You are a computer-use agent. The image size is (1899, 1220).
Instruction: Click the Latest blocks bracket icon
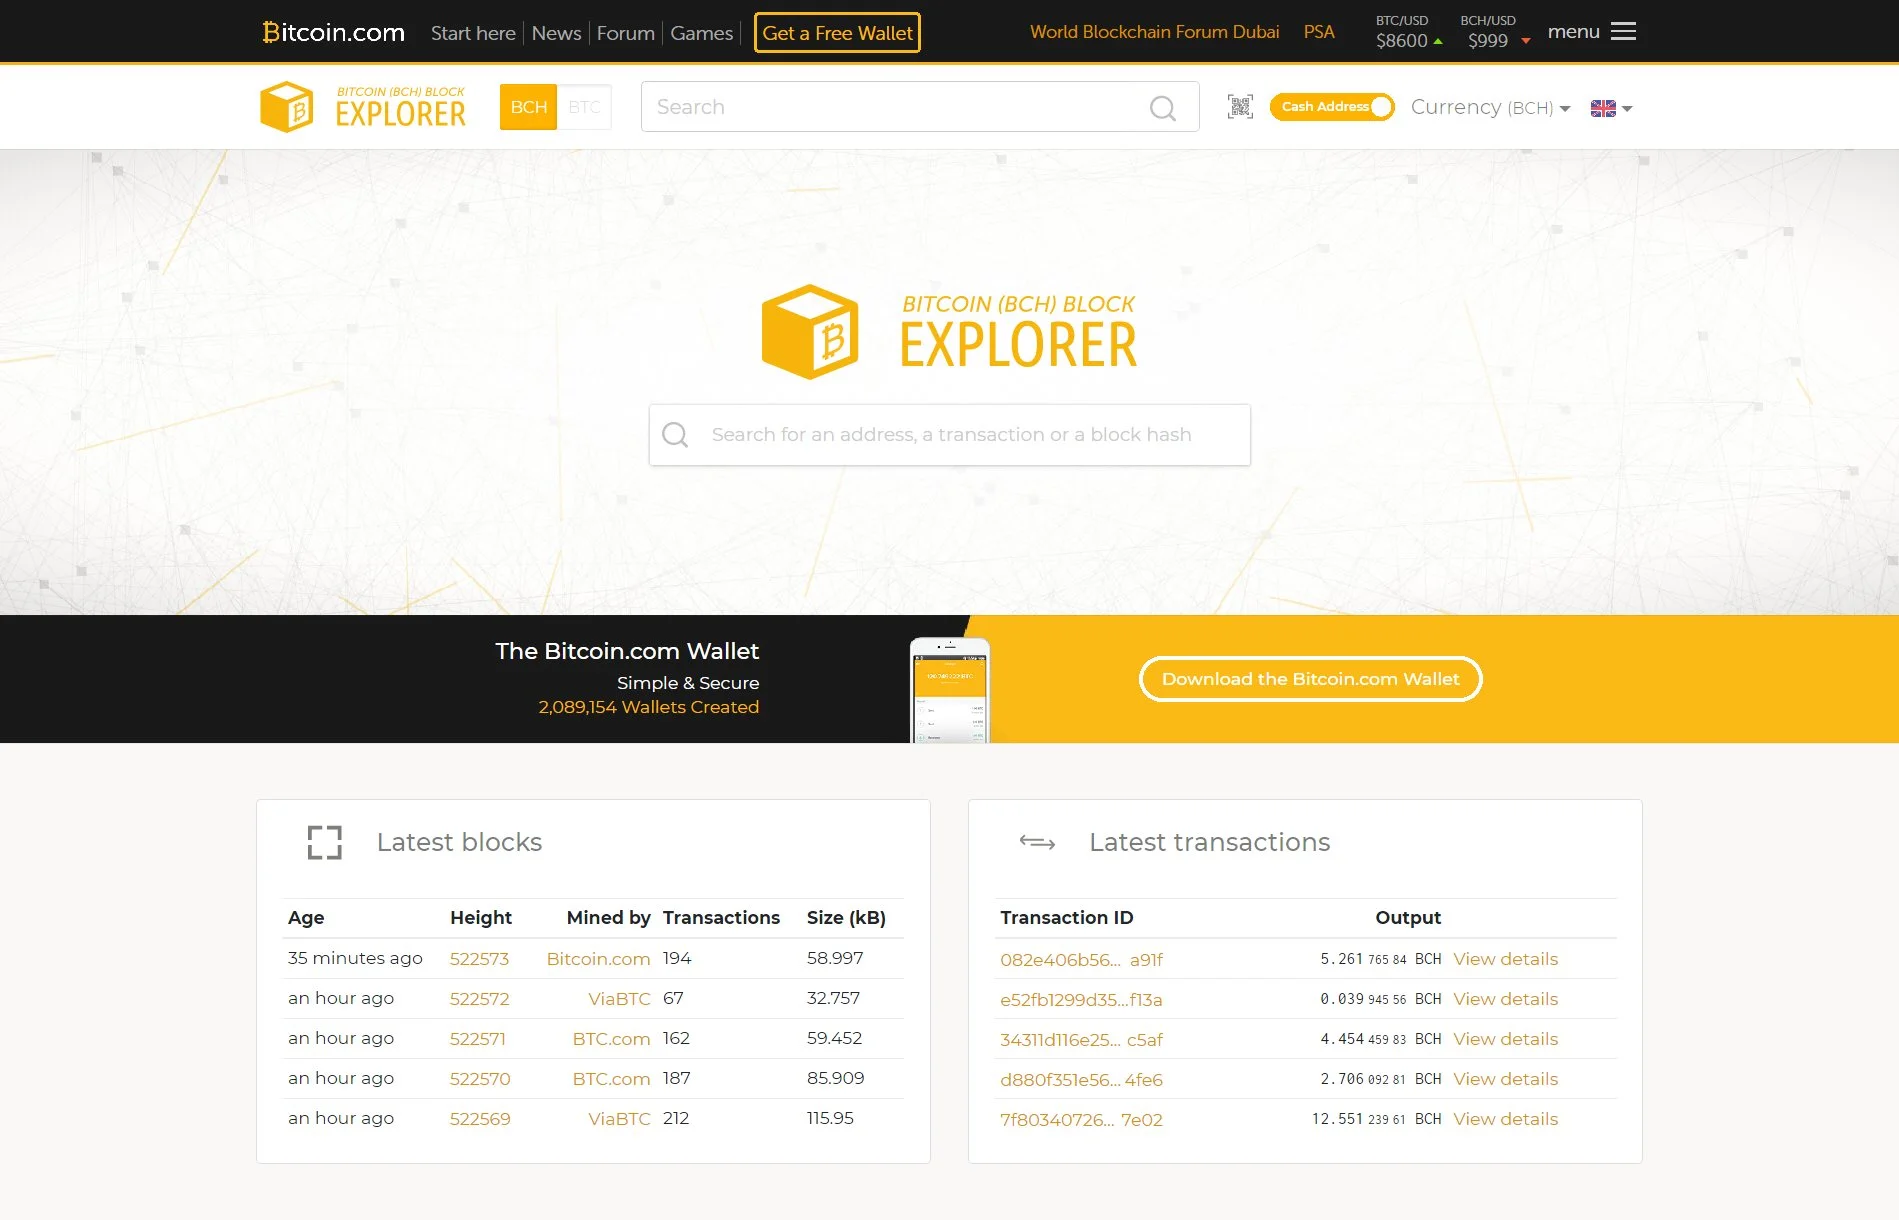(x=324, y=842)
